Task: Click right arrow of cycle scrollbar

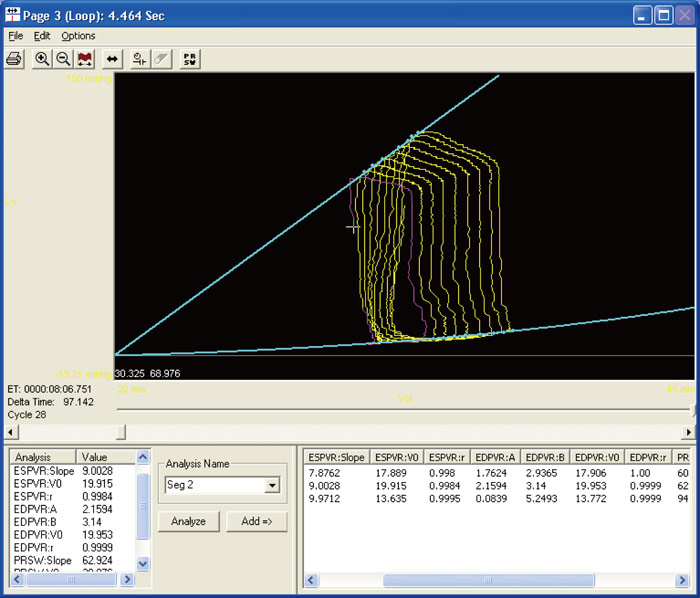Action: (x=688, y=432)
